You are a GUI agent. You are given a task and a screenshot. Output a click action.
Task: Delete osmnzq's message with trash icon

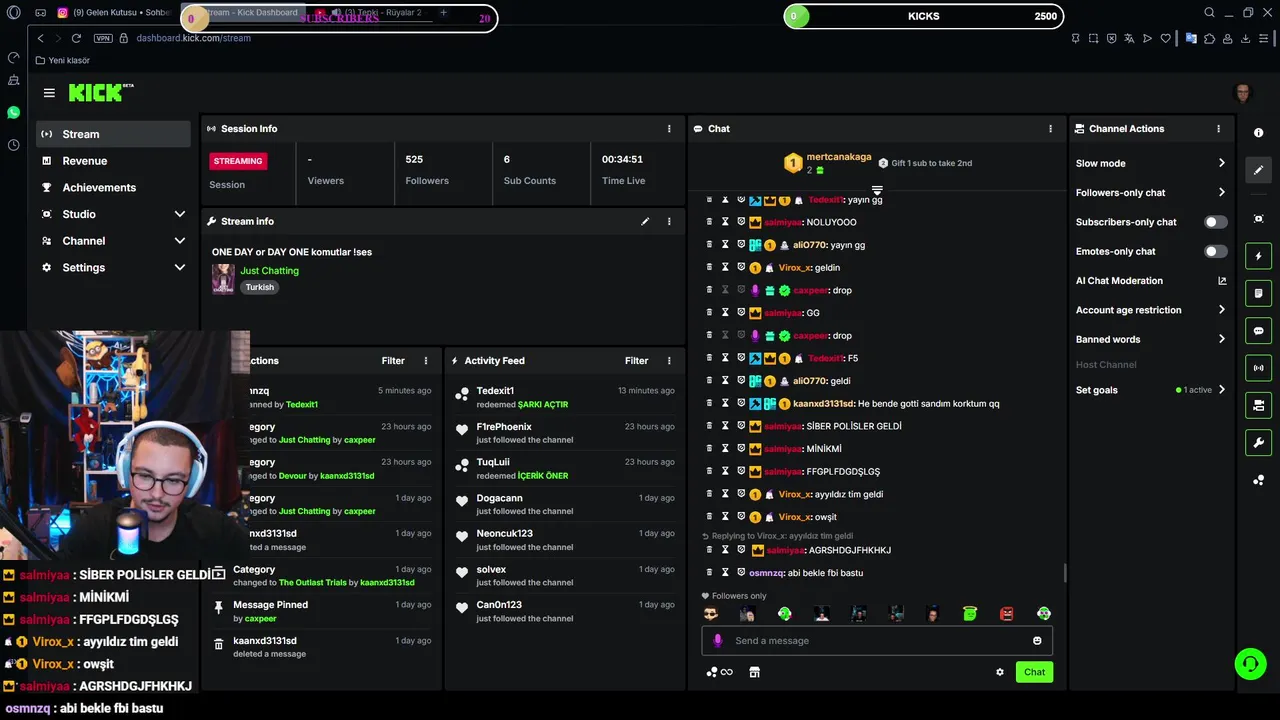click(709, 573)
